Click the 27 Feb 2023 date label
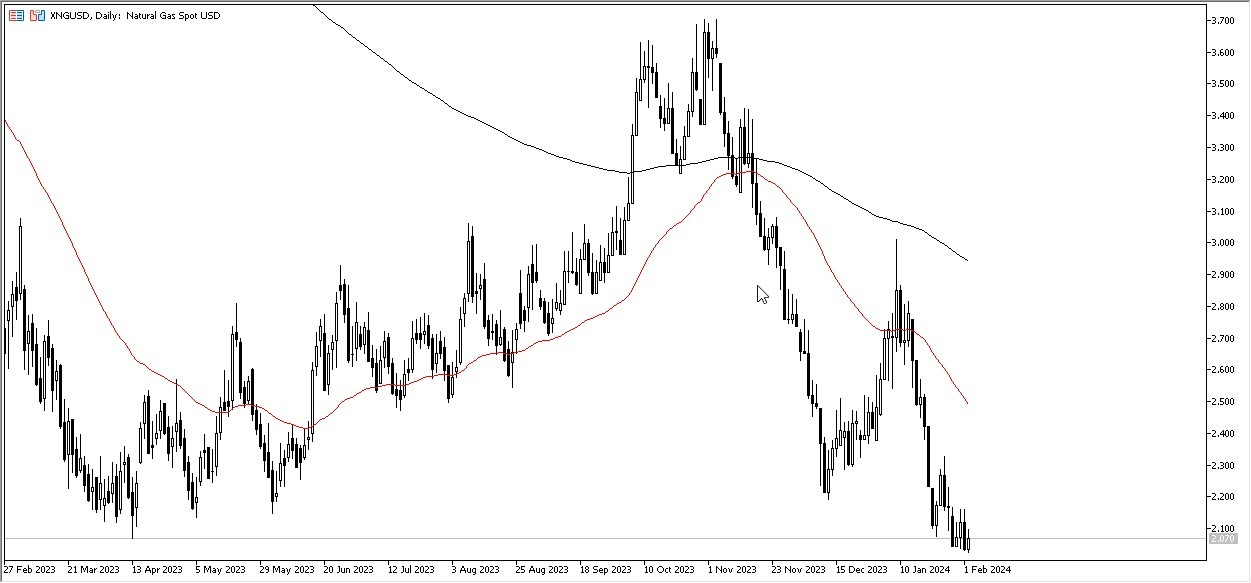The image size is (1251, 583). point(28,567)
